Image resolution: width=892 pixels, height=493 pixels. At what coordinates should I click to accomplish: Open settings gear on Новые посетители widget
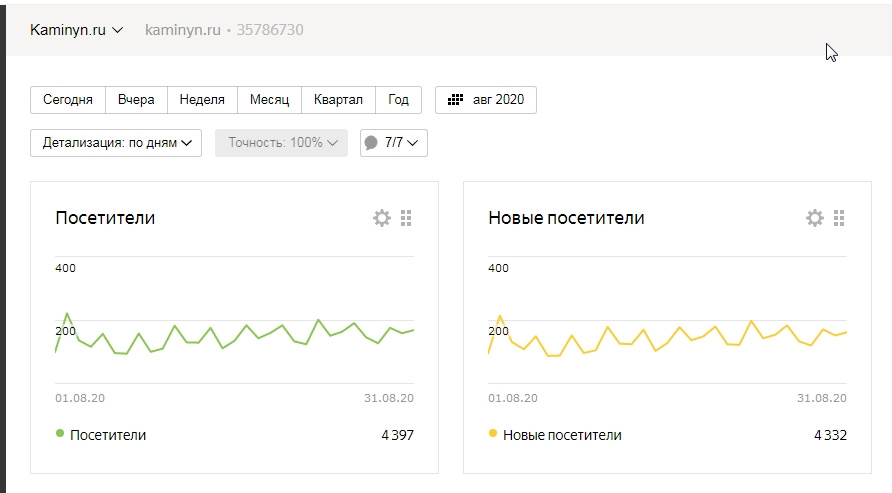click(x=815, y=218)
